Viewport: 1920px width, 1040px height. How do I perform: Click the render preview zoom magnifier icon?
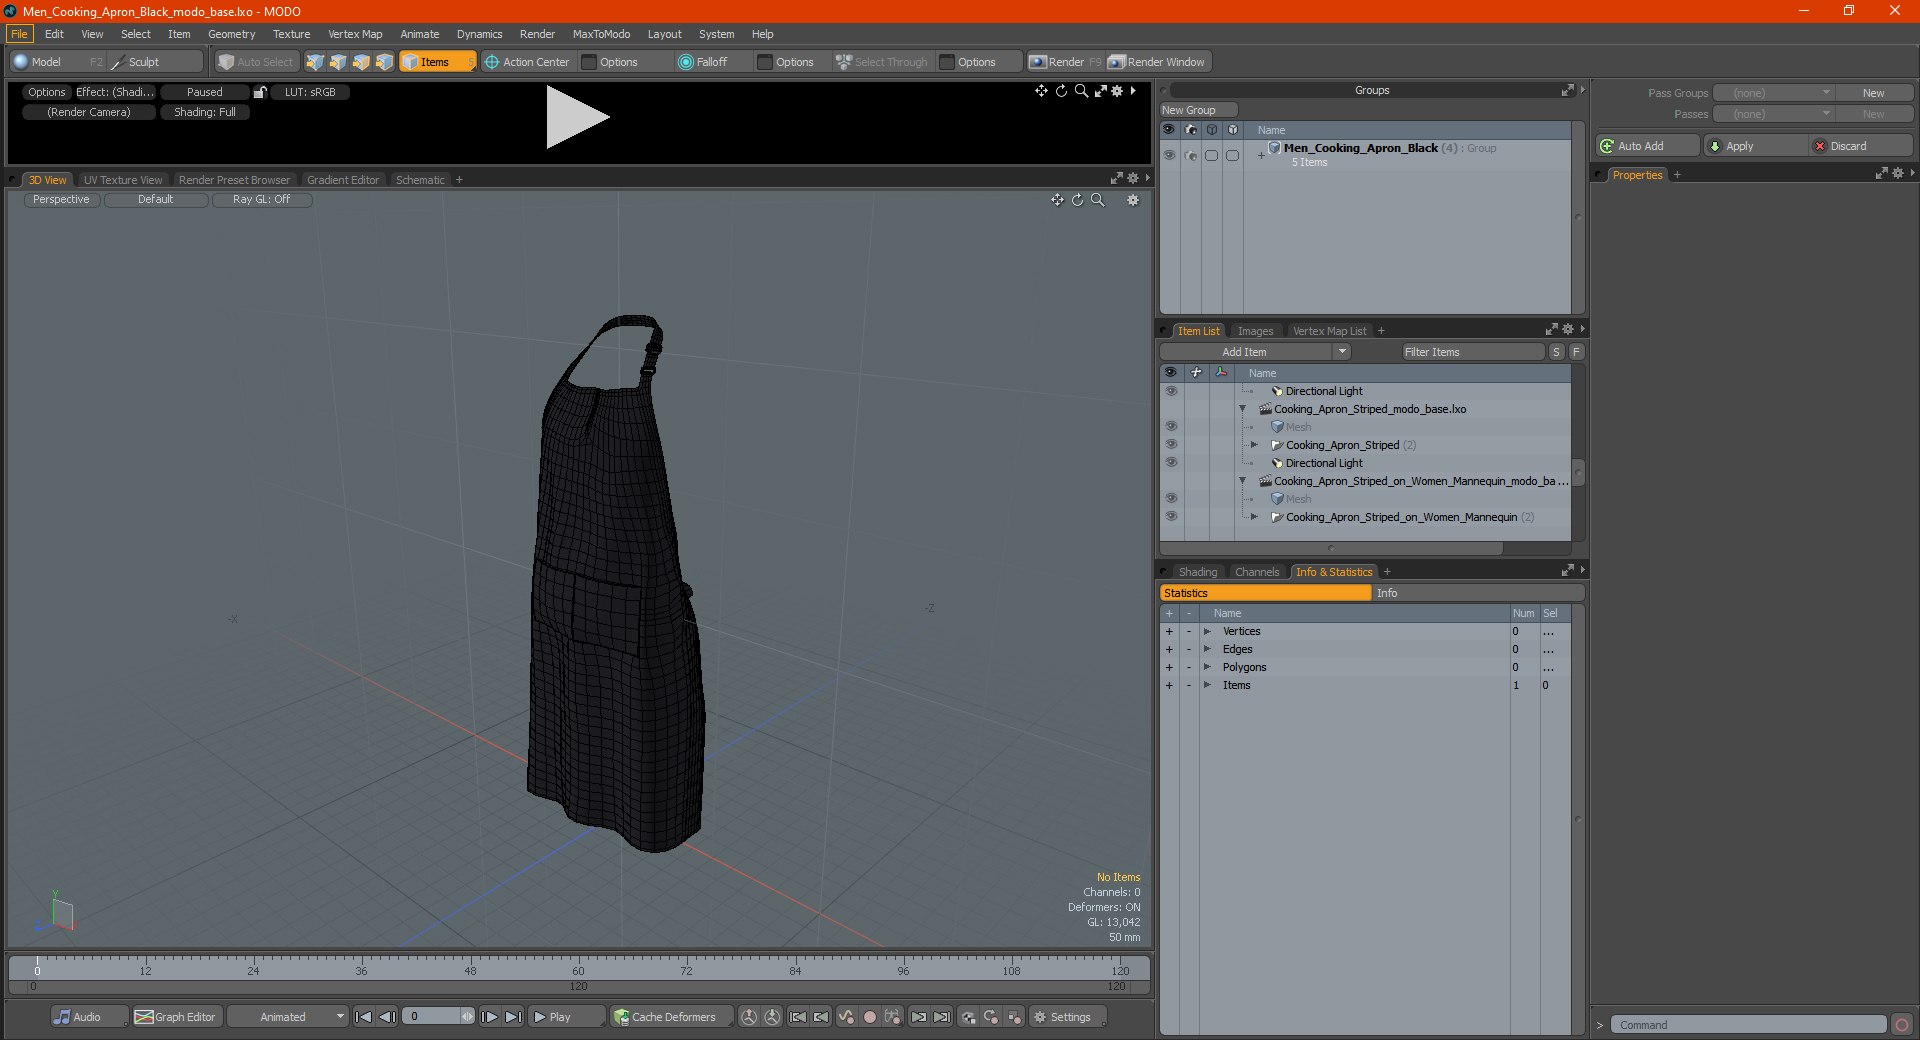(1081, 91)
